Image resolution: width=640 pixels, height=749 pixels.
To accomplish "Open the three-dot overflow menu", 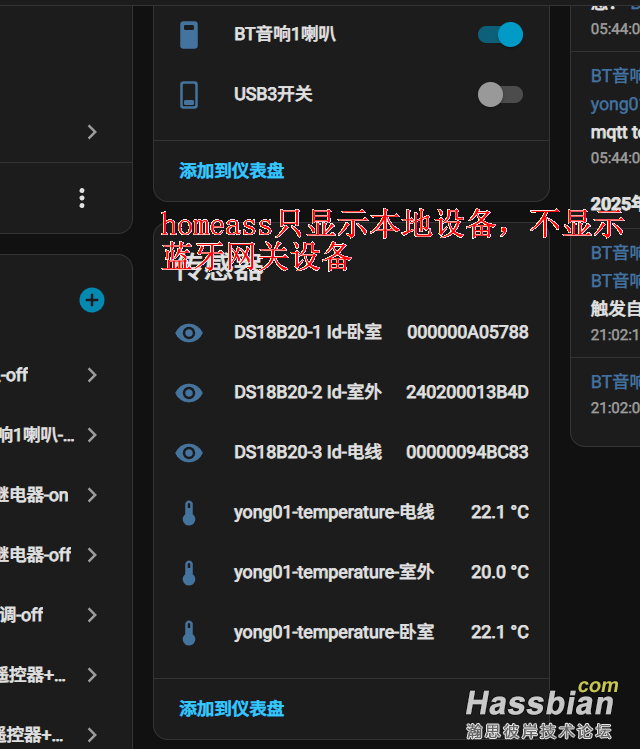I will (x=82, y=198).
